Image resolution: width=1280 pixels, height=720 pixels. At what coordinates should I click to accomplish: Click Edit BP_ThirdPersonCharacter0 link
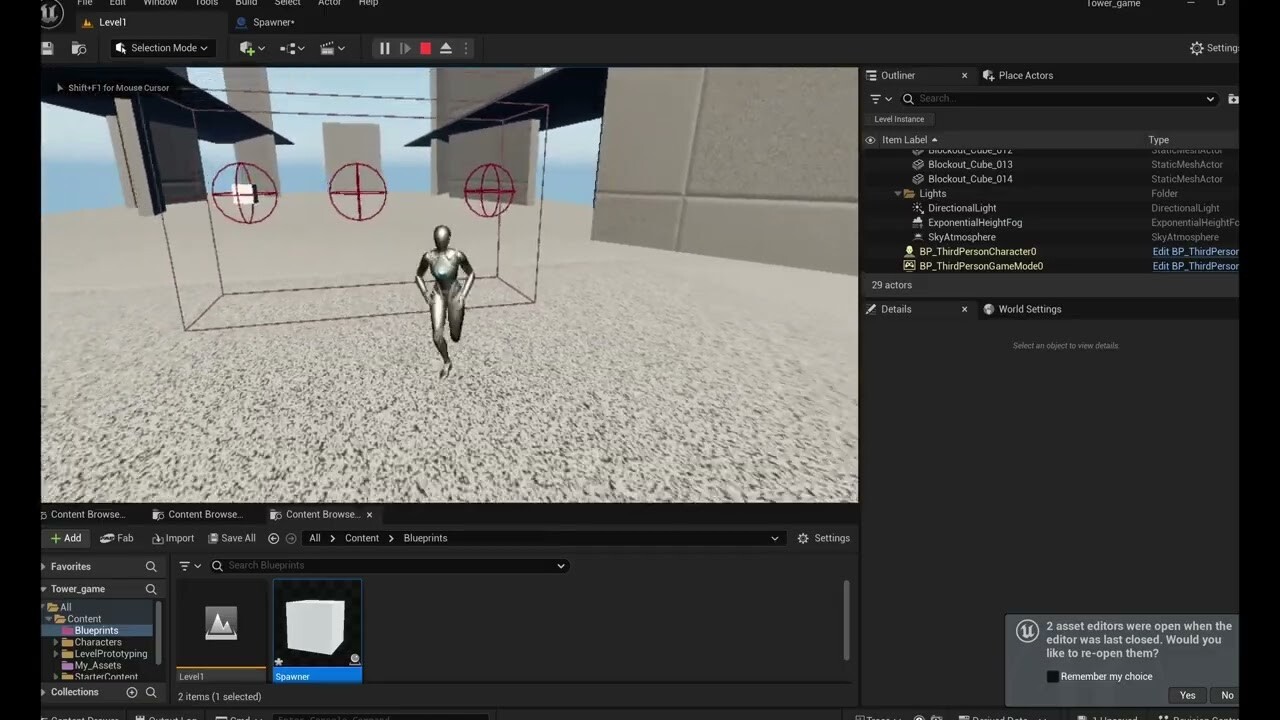(1196, 251)
